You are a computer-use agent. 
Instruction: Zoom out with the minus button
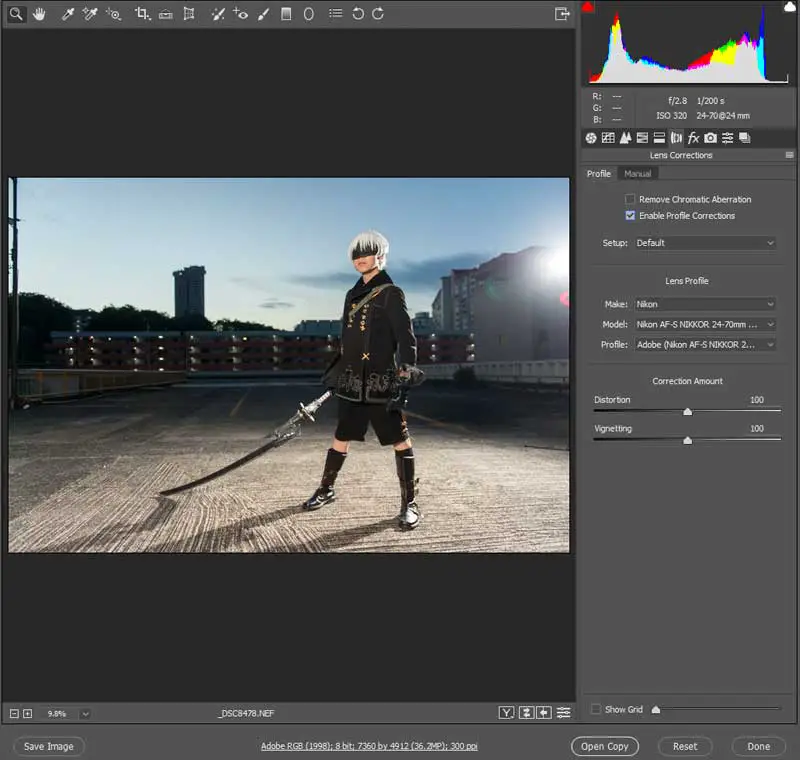[x=14, y=714]
